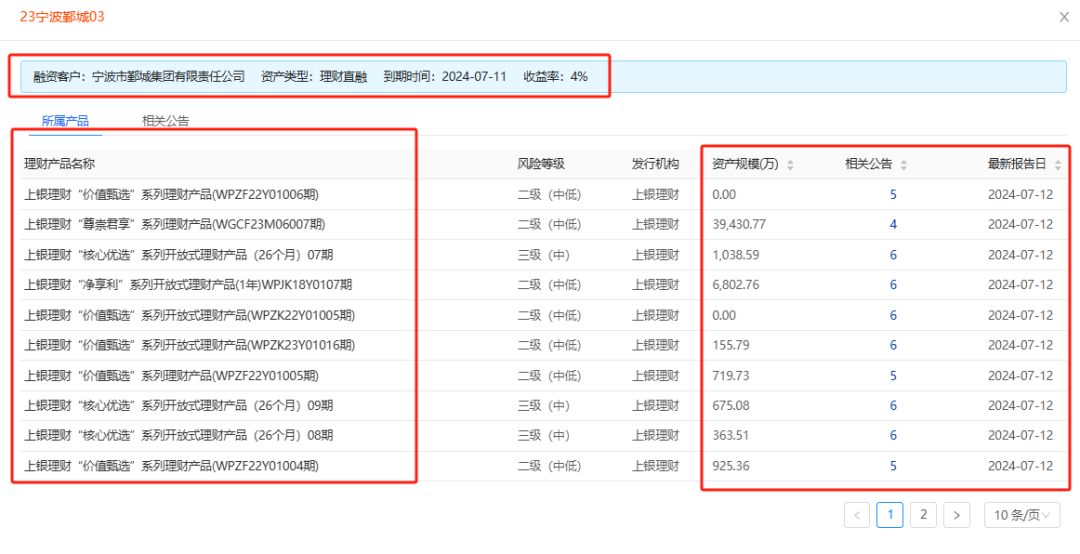1080x554 pixels.
Task: Open announcements count for WPZK22Y01005期 product
Action: point(893,316)
